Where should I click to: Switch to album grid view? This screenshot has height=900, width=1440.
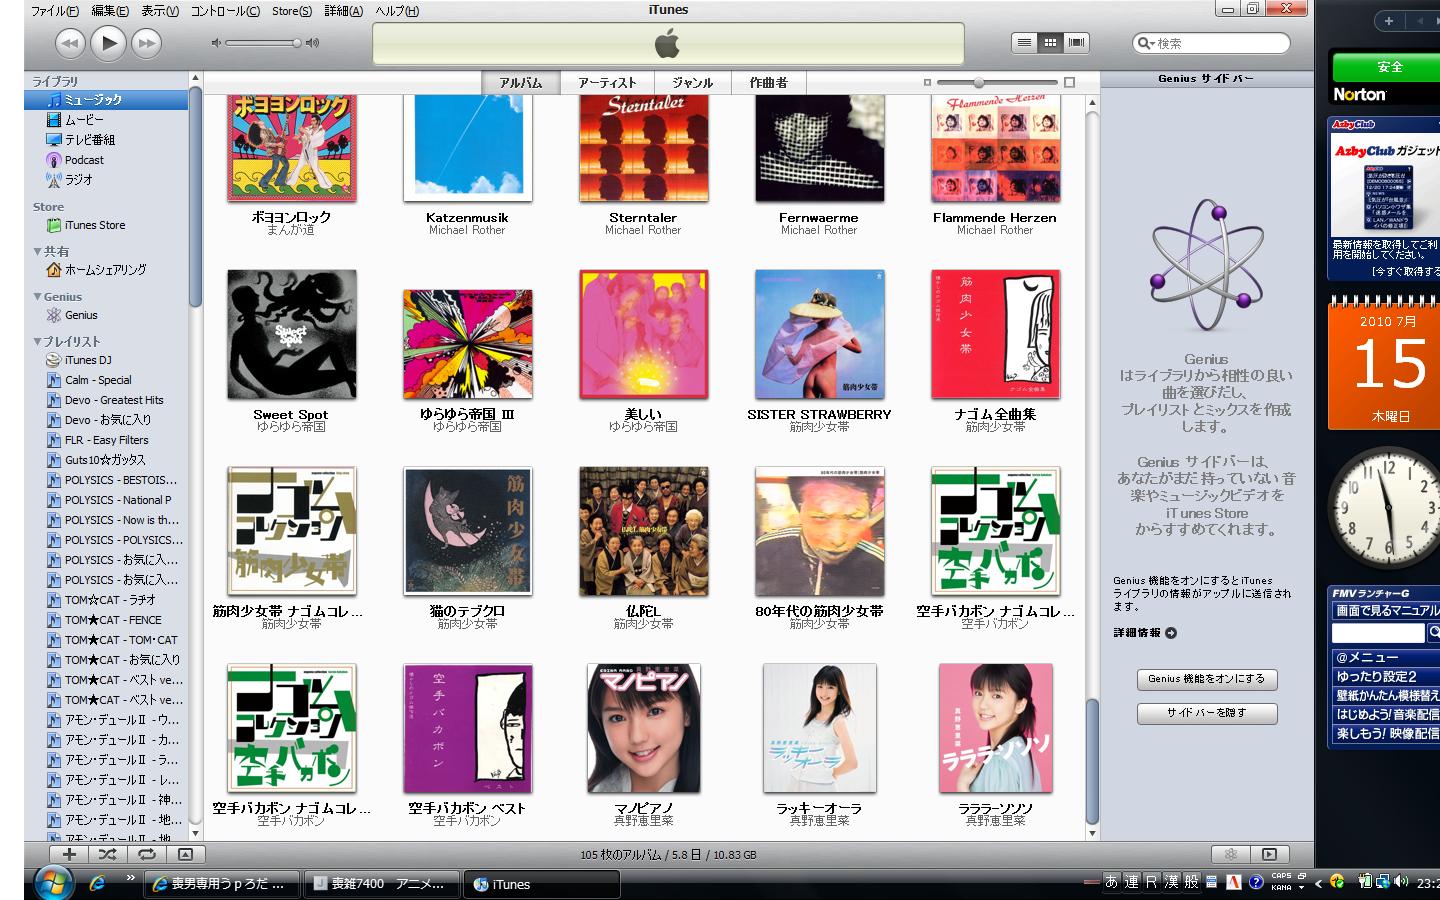click(1050, 42)
